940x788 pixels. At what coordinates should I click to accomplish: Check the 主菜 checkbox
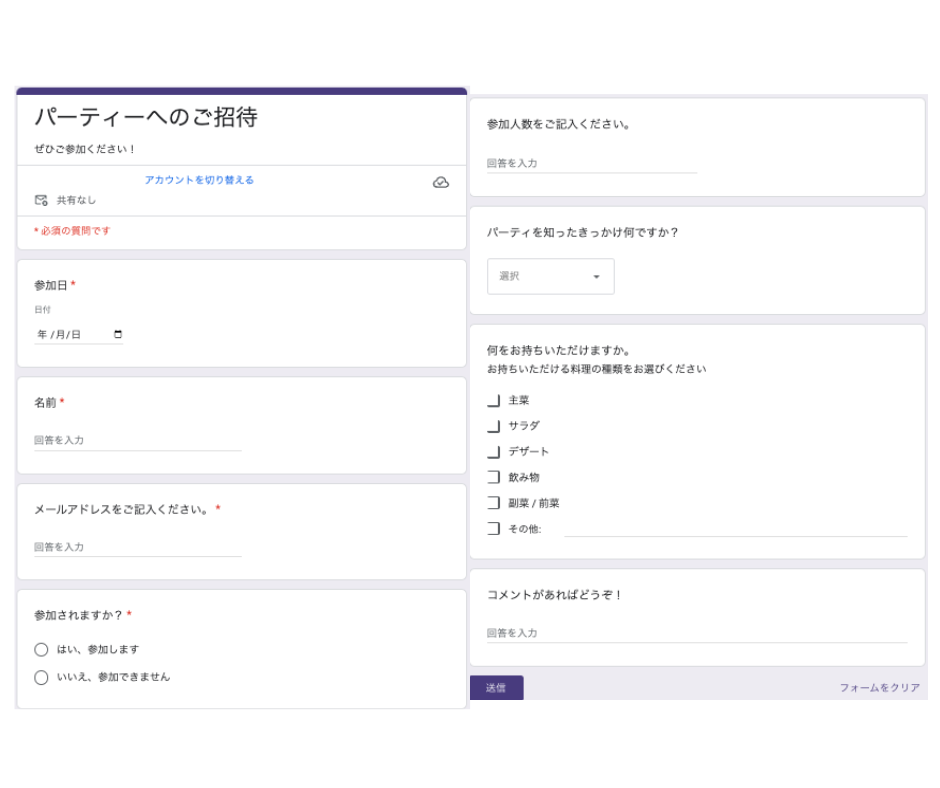click(493, 400)
